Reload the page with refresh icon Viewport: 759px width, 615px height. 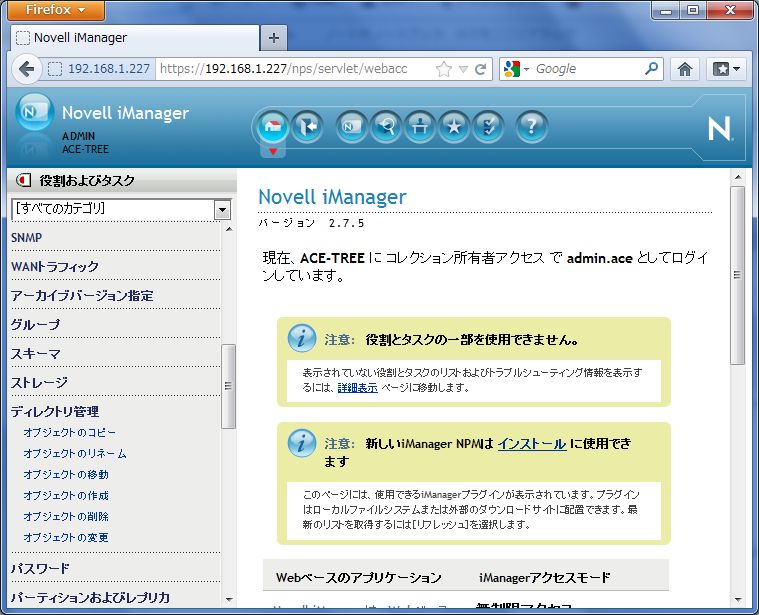coord(480,69)
